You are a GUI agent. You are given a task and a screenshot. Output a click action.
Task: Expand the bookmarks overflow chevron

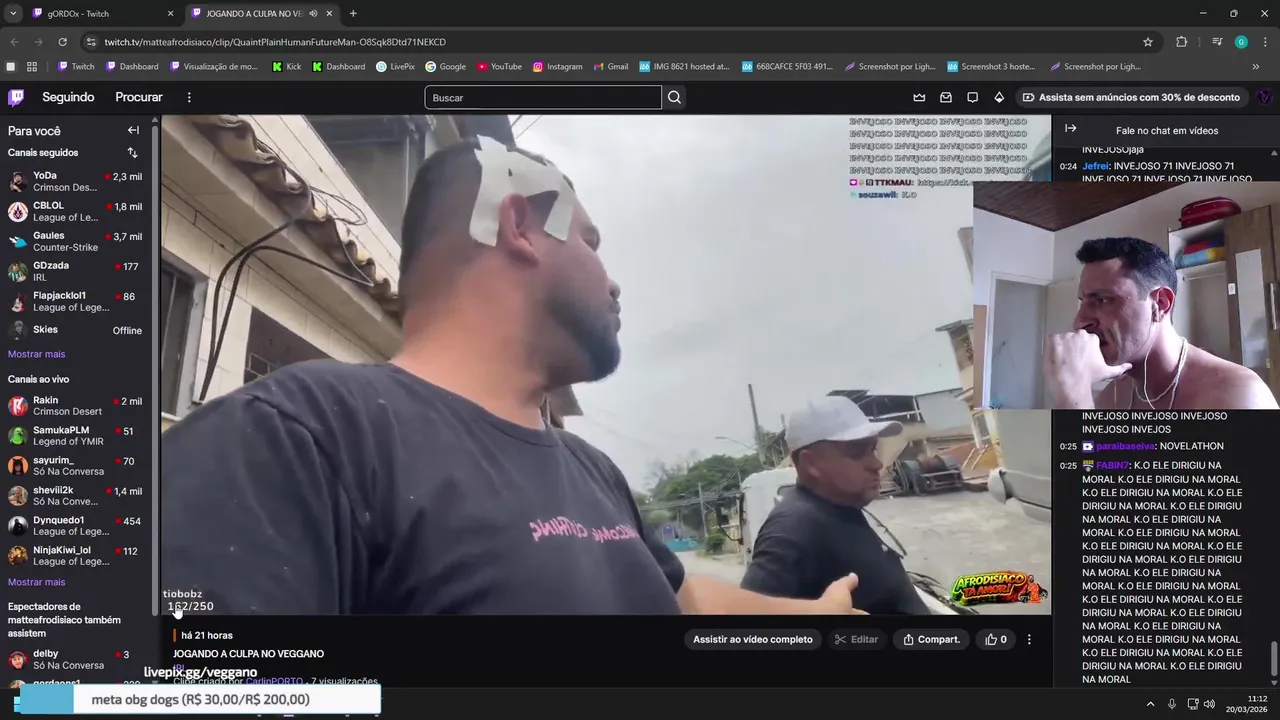[x=1256, y=67]
